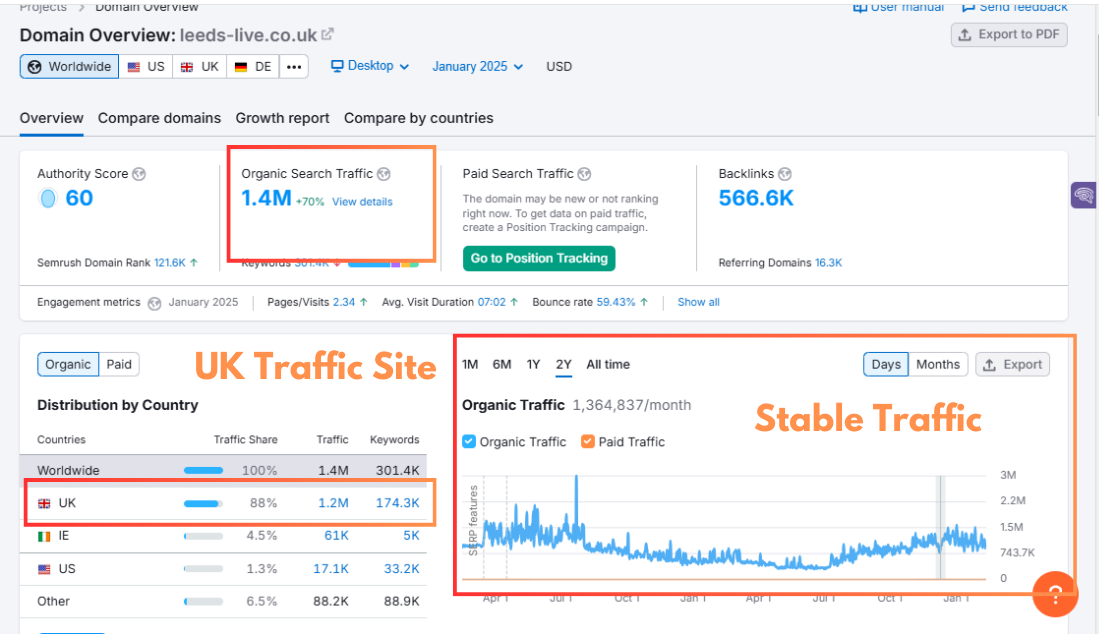Click the purple side panel widget icon

[x=1083, y=195]
